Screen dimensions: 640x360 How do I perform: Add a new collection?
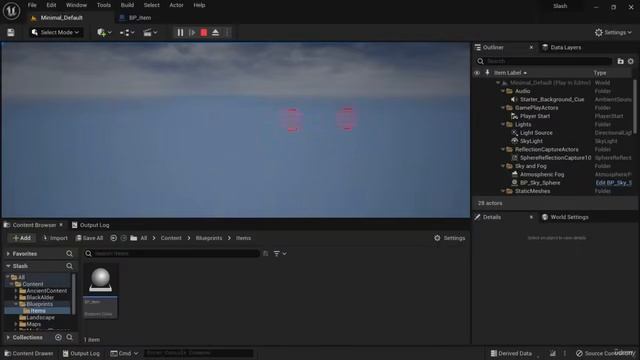coord(58,338)
